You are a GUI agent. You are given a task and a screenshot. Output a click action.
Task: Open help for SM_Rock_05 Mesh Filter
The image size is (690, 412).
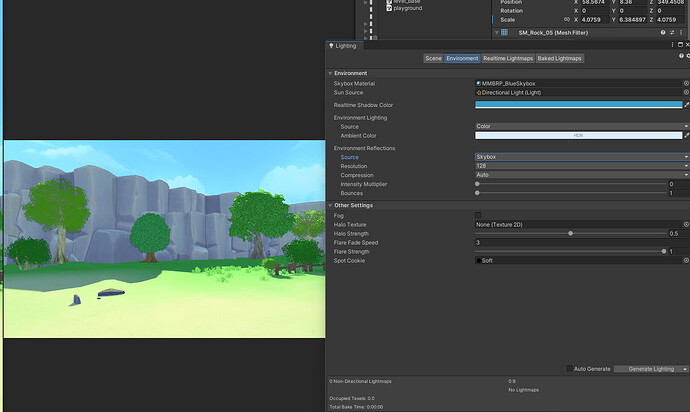[663, 33]
